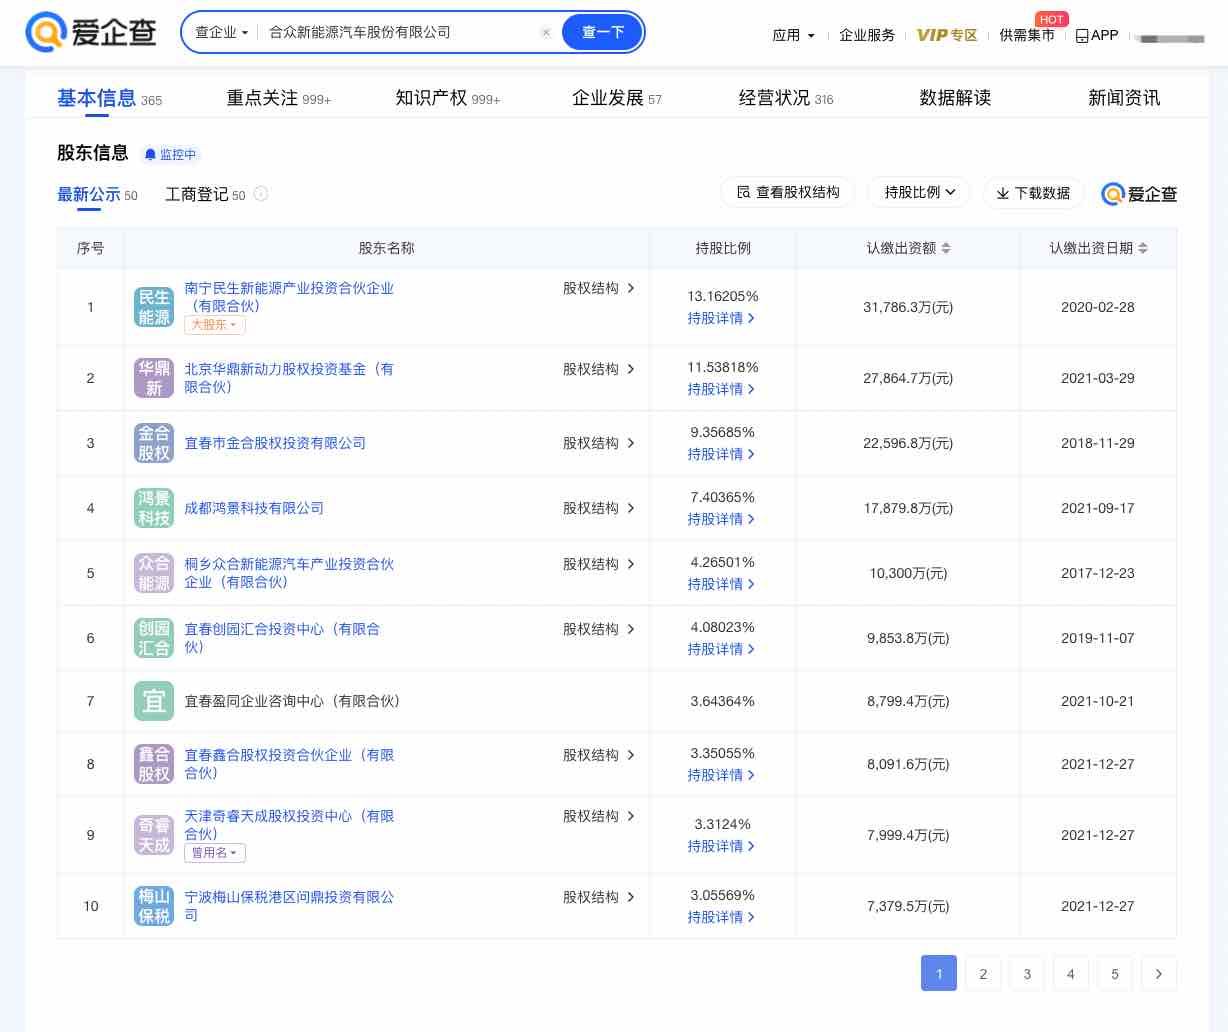This screenshot has width=1228, height=1032.
Task: Open 持股详情 under 3.05569%
Action: click(x=721, y=917)
